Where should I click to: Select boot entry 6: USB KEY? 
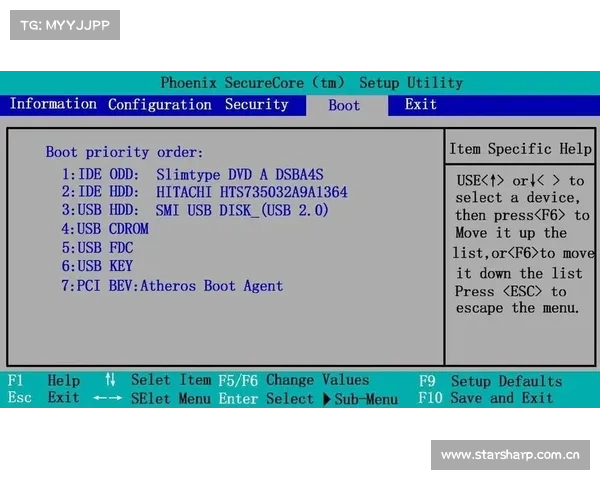pos(97,266)
